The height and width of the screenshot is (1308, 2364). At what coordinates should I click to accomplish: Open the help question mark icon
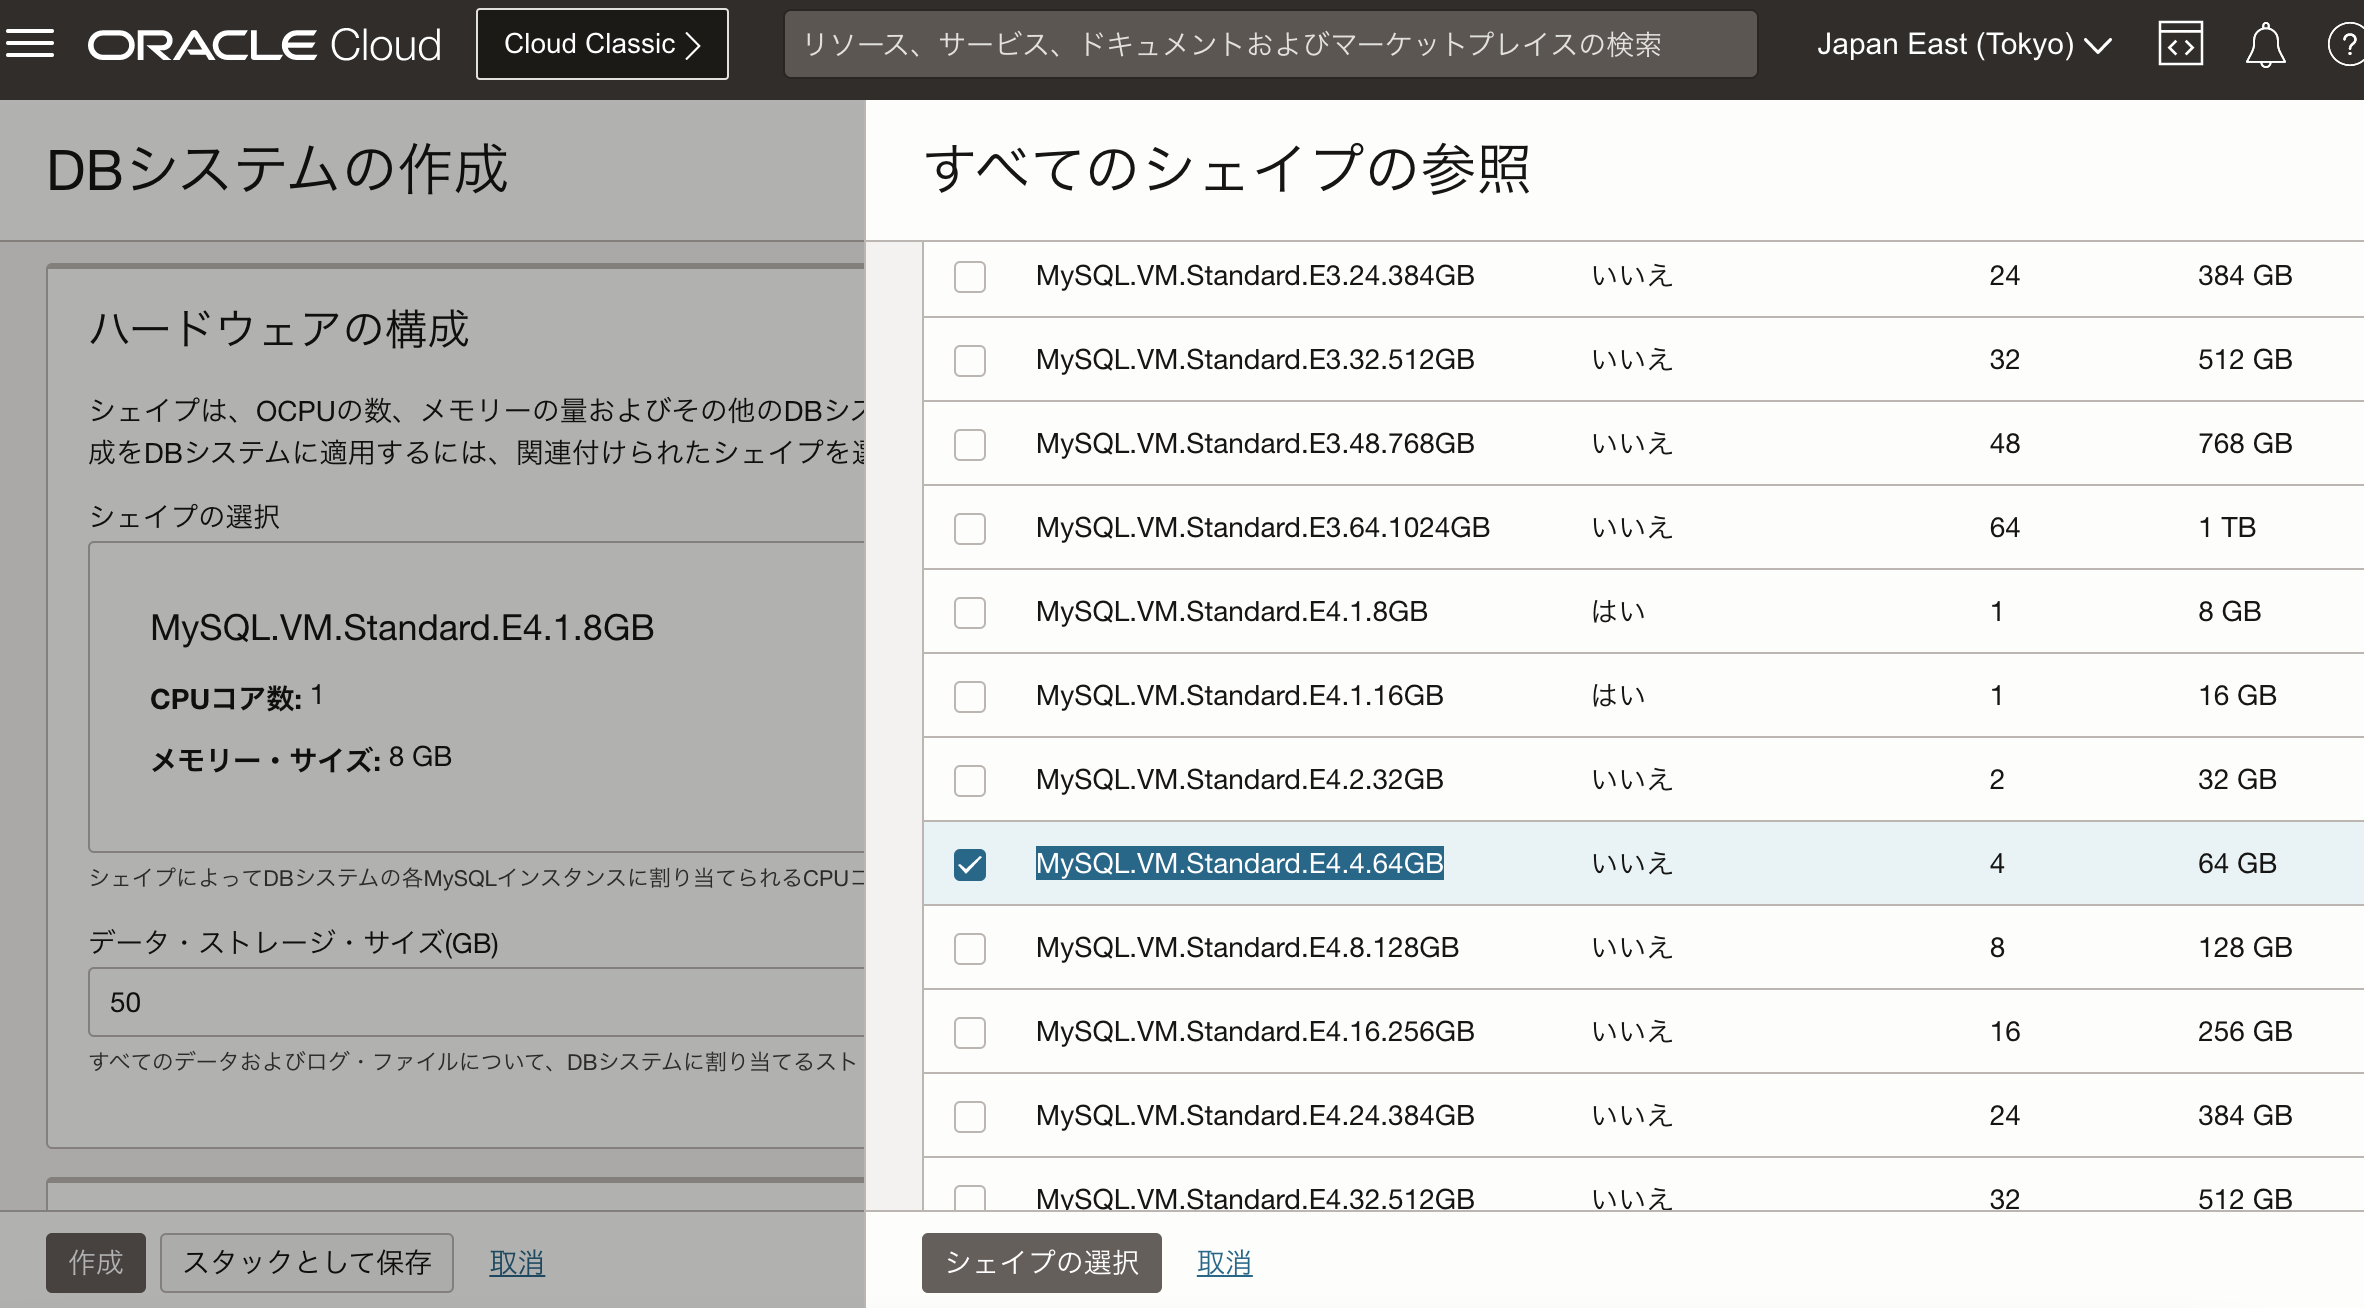point(2345,45)
